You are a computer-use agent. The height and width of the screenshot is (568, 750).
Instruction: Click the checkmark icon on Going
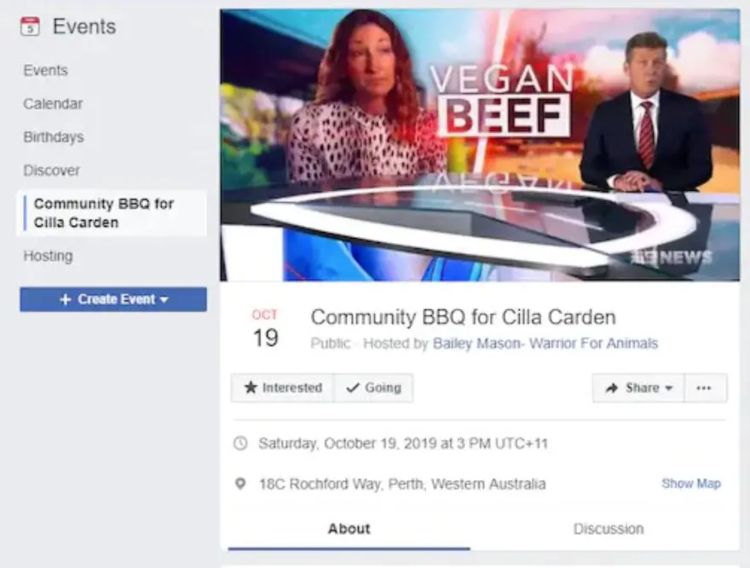[x=353, y=388]
